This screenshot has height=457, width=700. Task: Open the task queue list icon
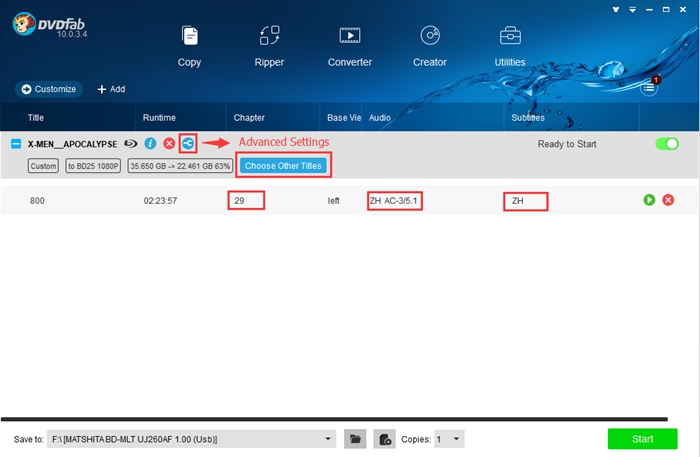pyautogui.click(x=649, y=88)
